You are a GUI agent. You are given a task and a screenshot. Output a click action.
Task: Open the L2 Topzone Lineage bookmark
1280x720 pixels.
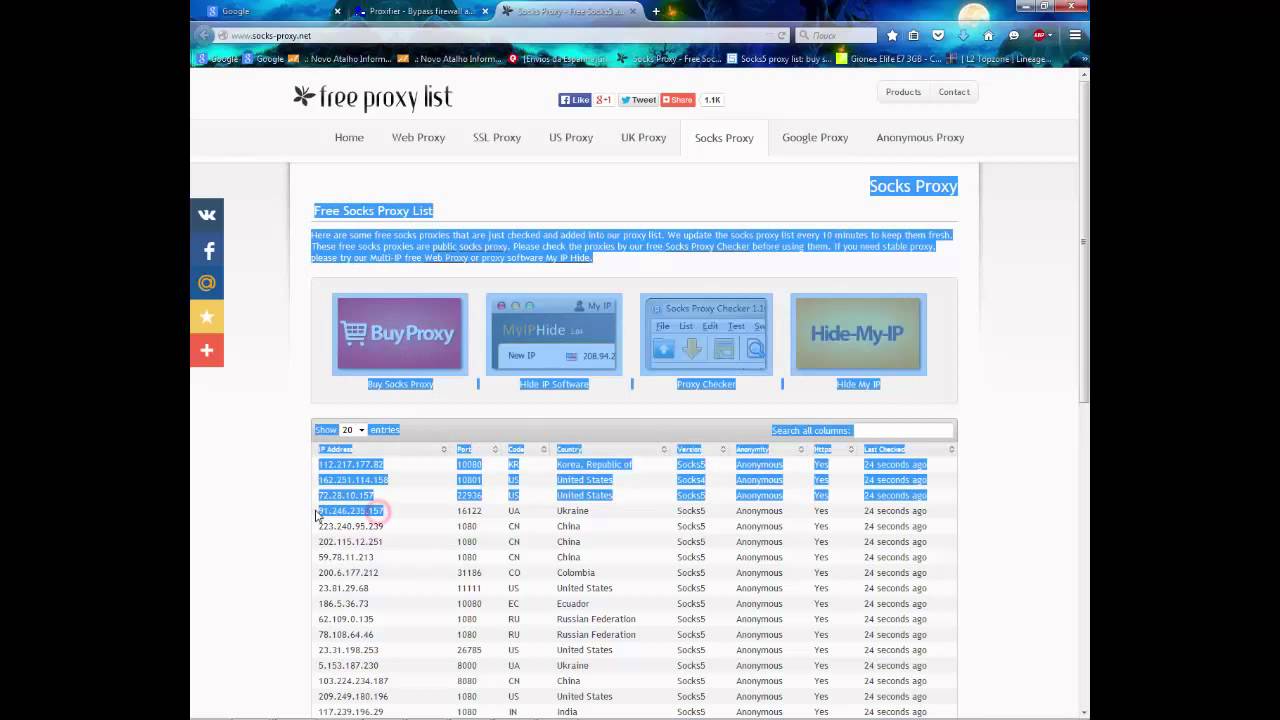tap(999, 59)
